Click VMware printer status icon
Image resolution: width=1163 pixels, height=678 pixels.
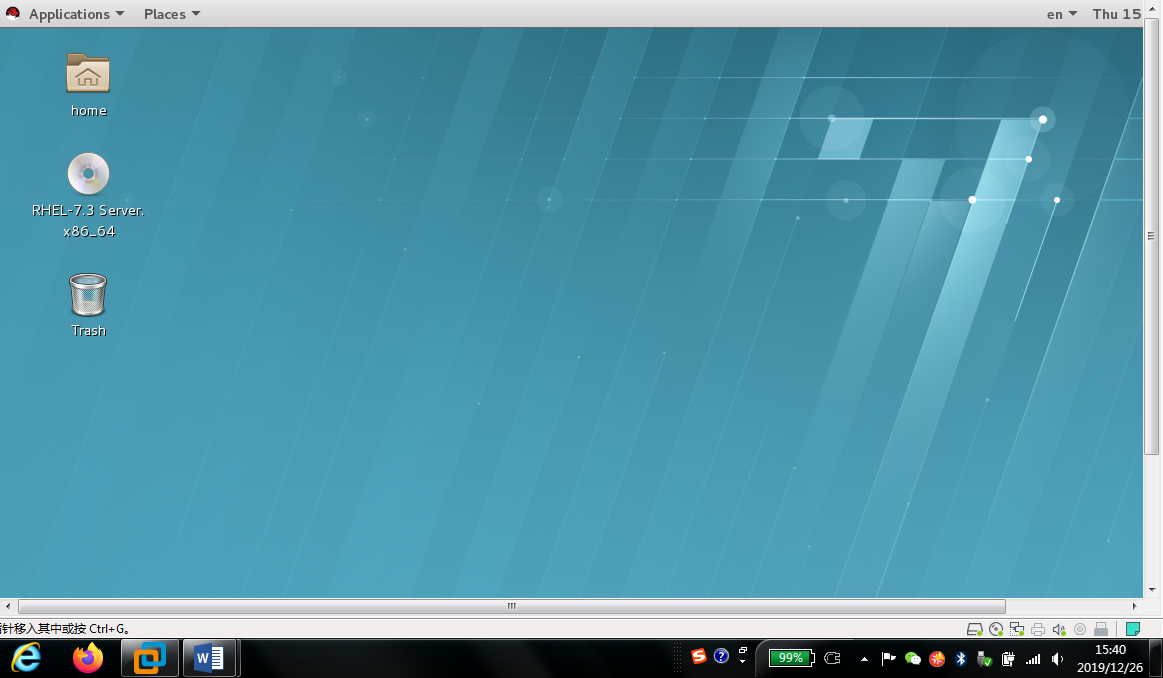[1038, 629]
